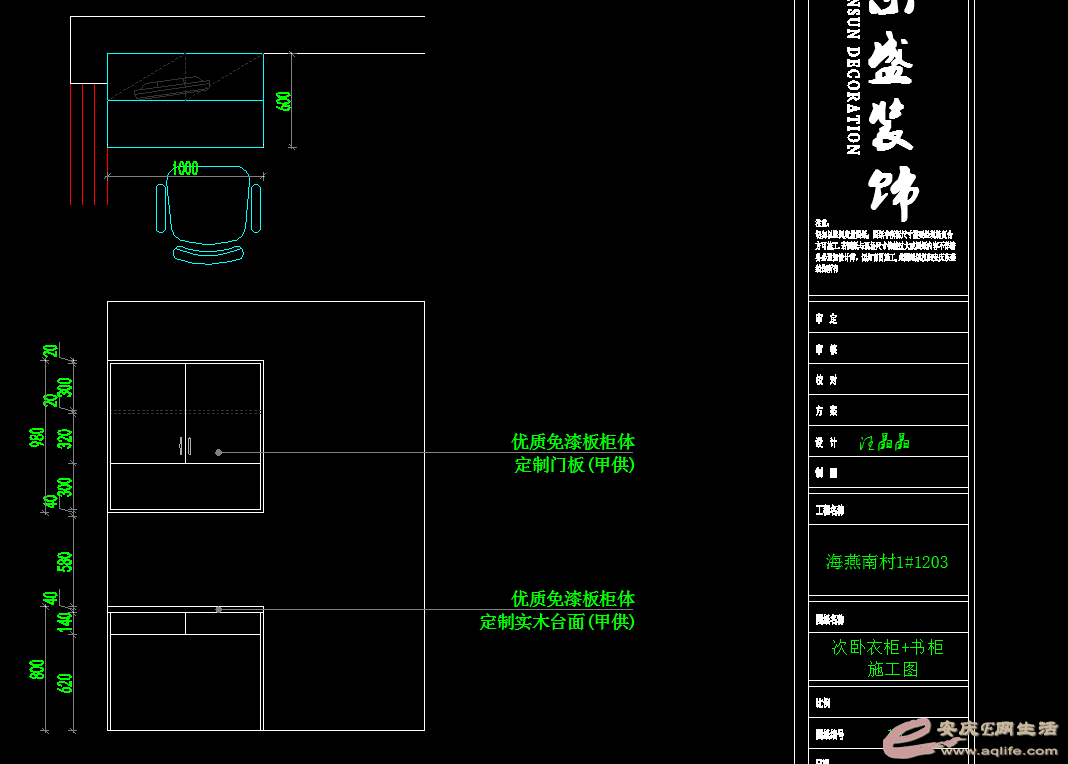This screenshot has height=764, width=1068.
Task: Click the green designer signature 汪晶晶
Action: pyautogui.click(x=884, y=442)
